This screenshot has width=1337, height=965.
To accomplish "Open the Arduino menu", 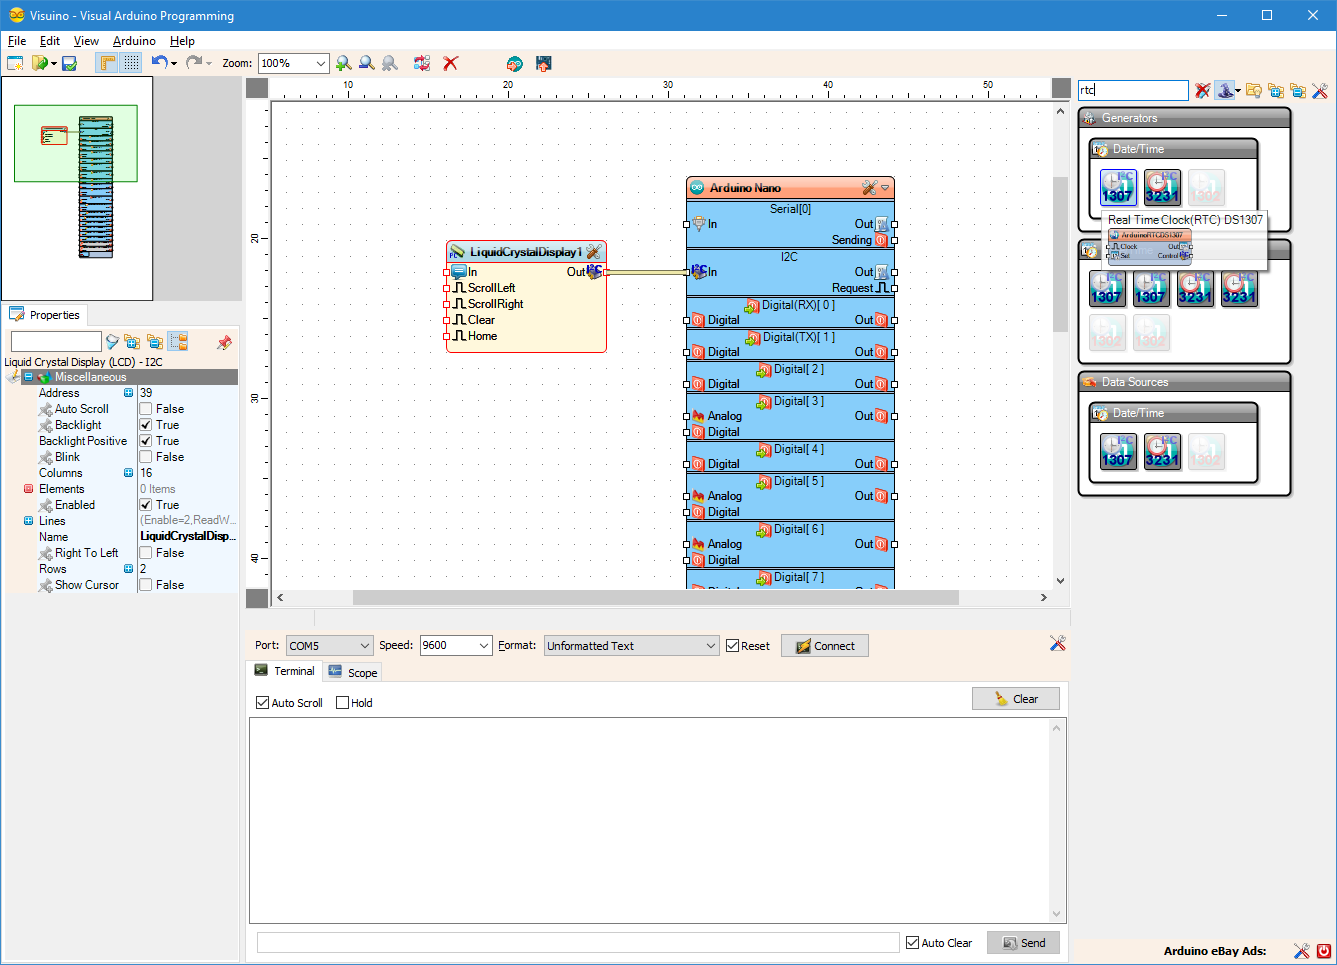I will [x=134, y=41].
